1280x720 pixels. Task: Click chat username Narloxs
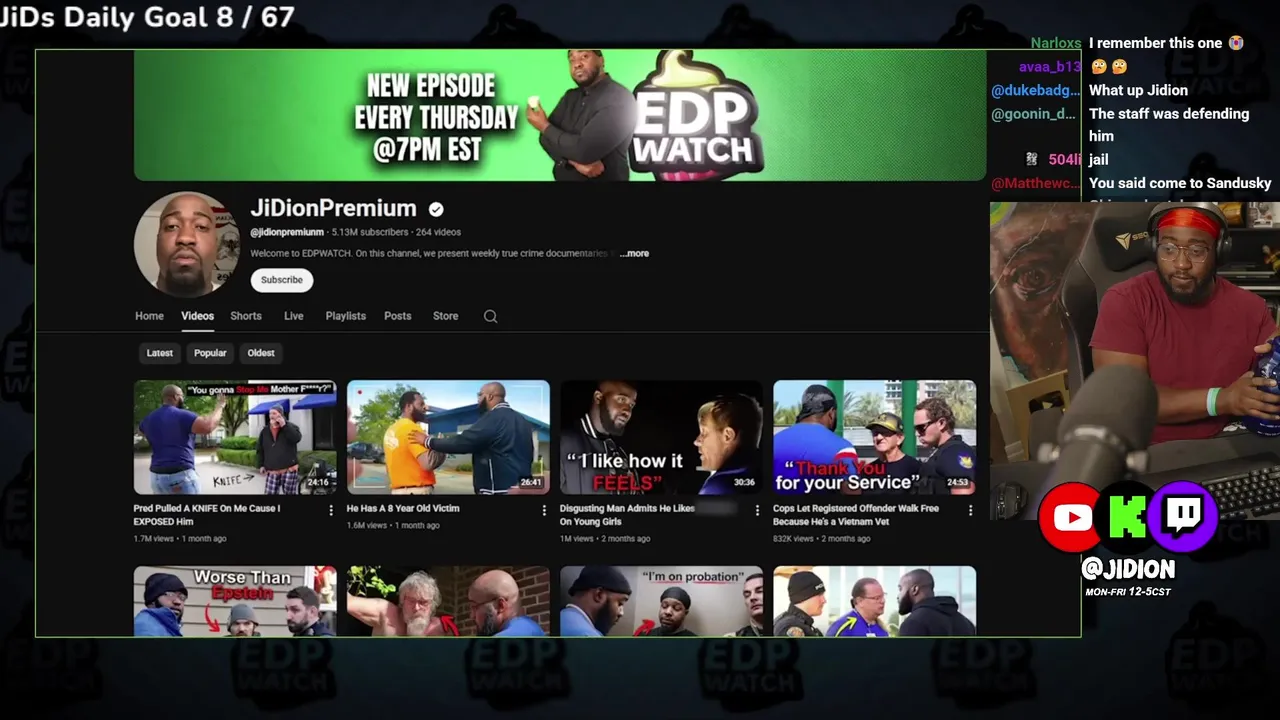[1056, 43]
